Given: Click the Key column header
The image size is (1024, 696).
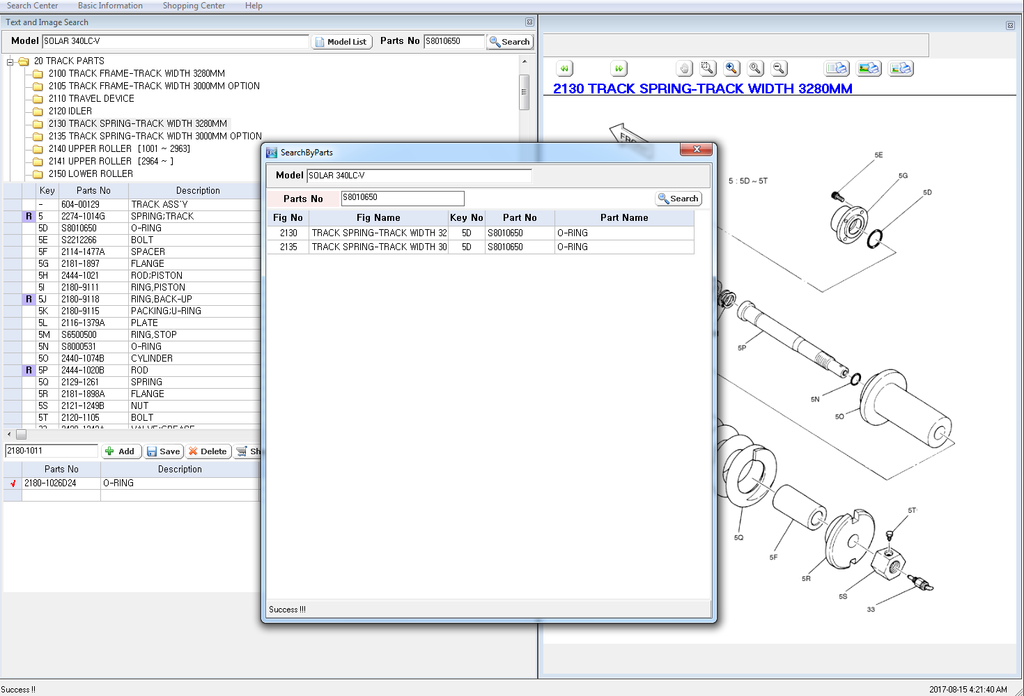Looking at the screenshot, I should tap(47, 191).
